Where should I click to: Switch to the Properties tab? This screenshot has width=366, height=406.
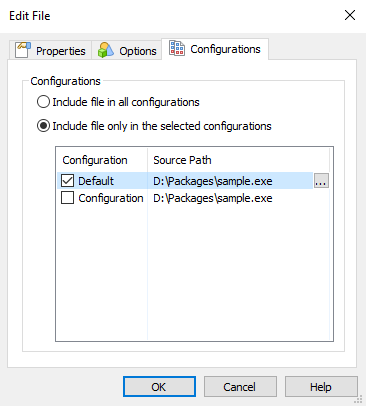click(50, 50)
